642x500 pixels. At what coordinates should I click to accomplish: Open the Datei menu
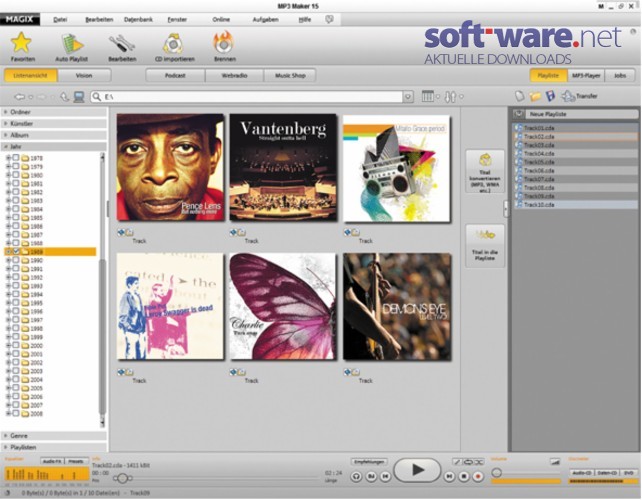click(60, 19)
